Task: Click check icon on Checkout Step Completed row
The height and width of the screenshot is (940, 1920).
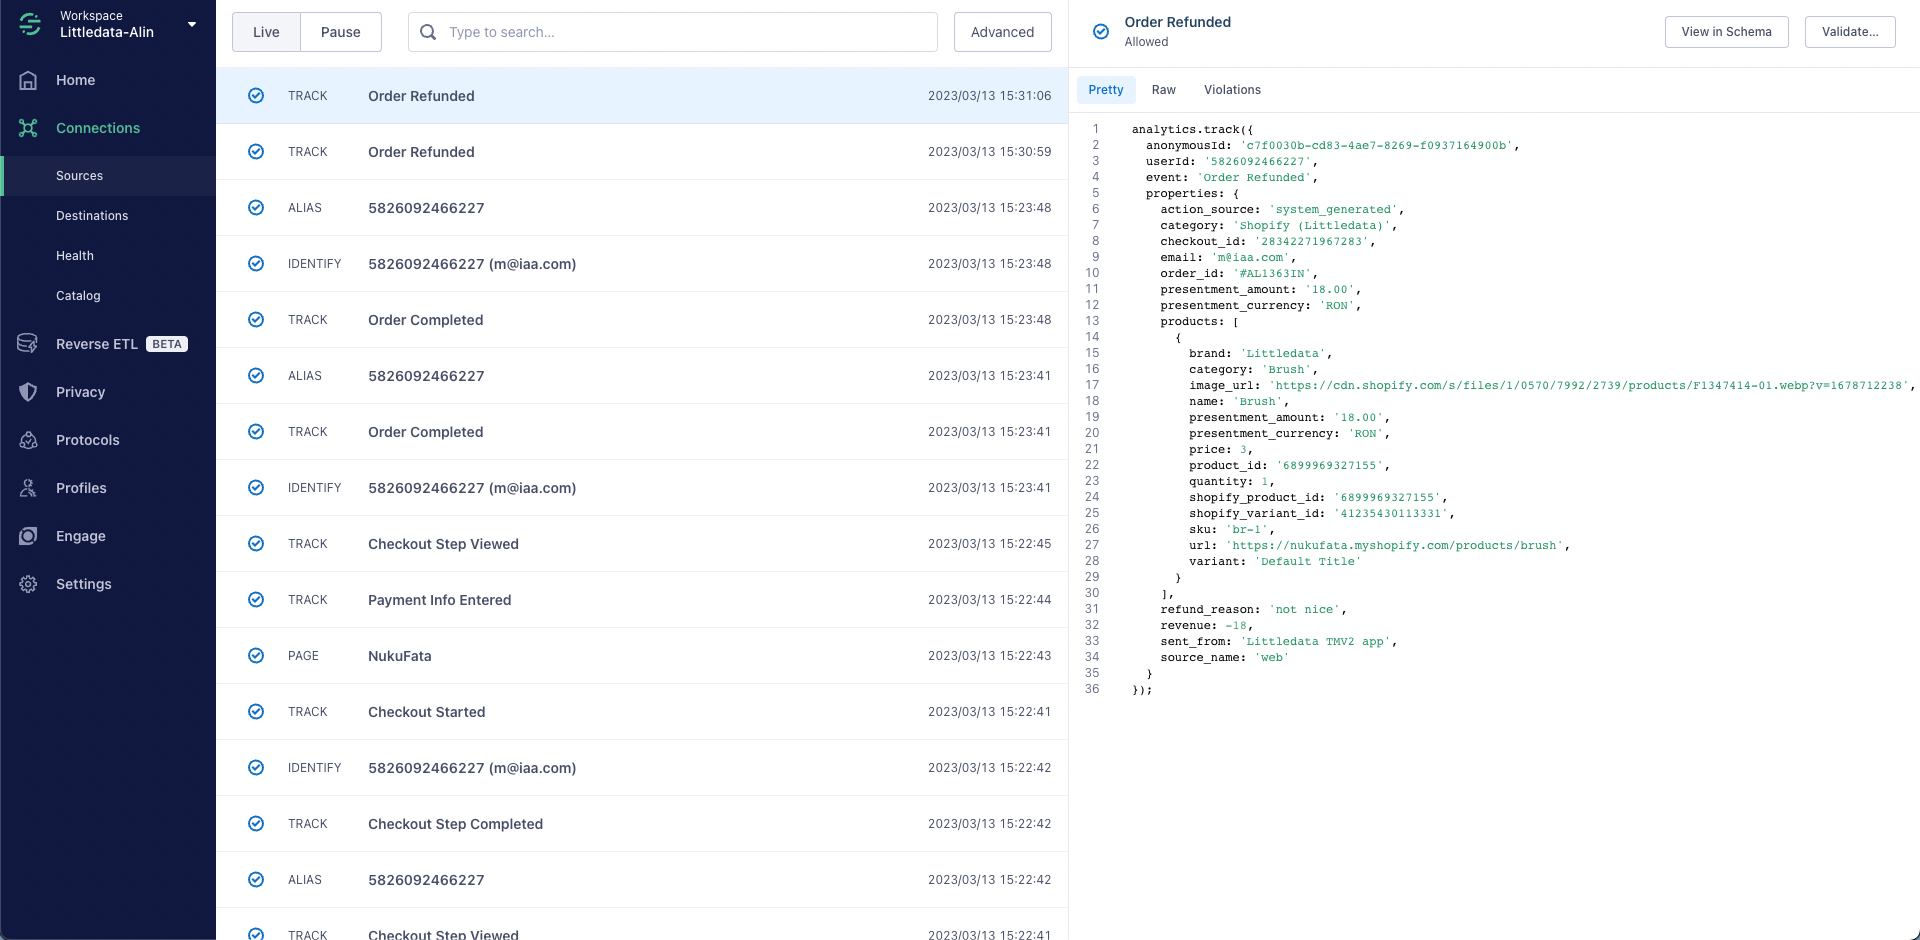Action: (x=256, y=824)
